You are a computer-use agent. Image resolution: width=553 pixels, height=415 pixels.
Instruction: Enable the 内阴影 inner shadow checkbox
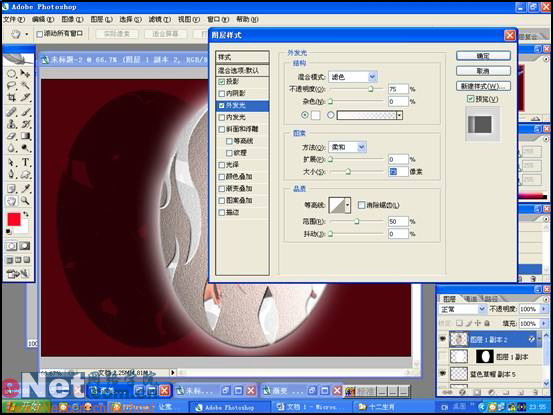coord(221,93)
